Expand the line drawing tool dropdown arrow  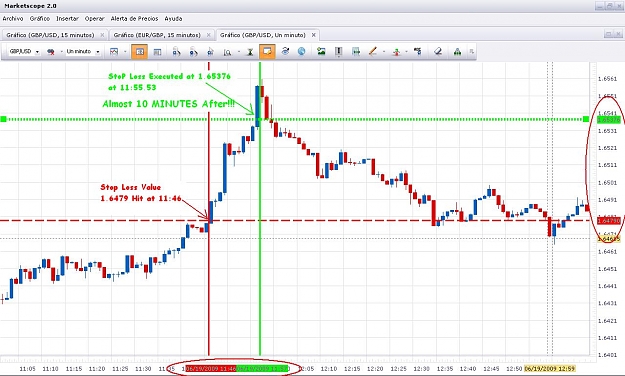[384, 52]
